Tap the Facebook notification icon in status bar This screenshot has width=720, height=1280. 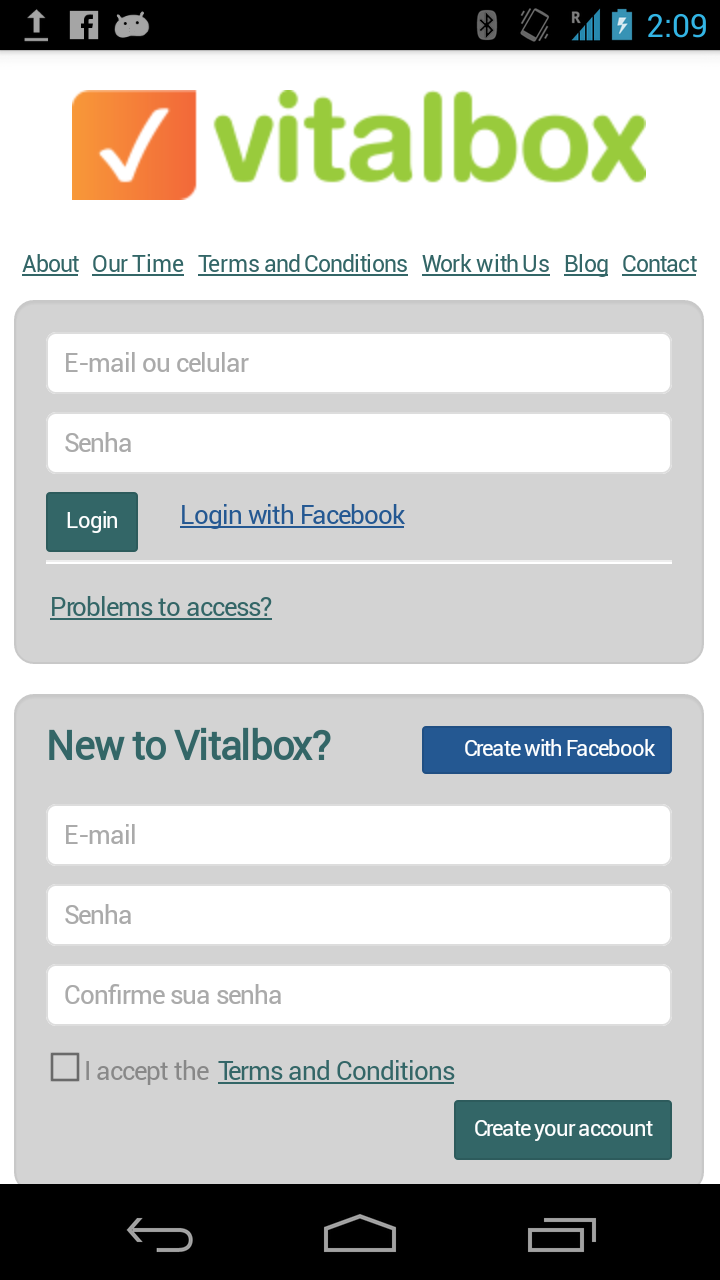pyautogui.click(x=84, y=25)
